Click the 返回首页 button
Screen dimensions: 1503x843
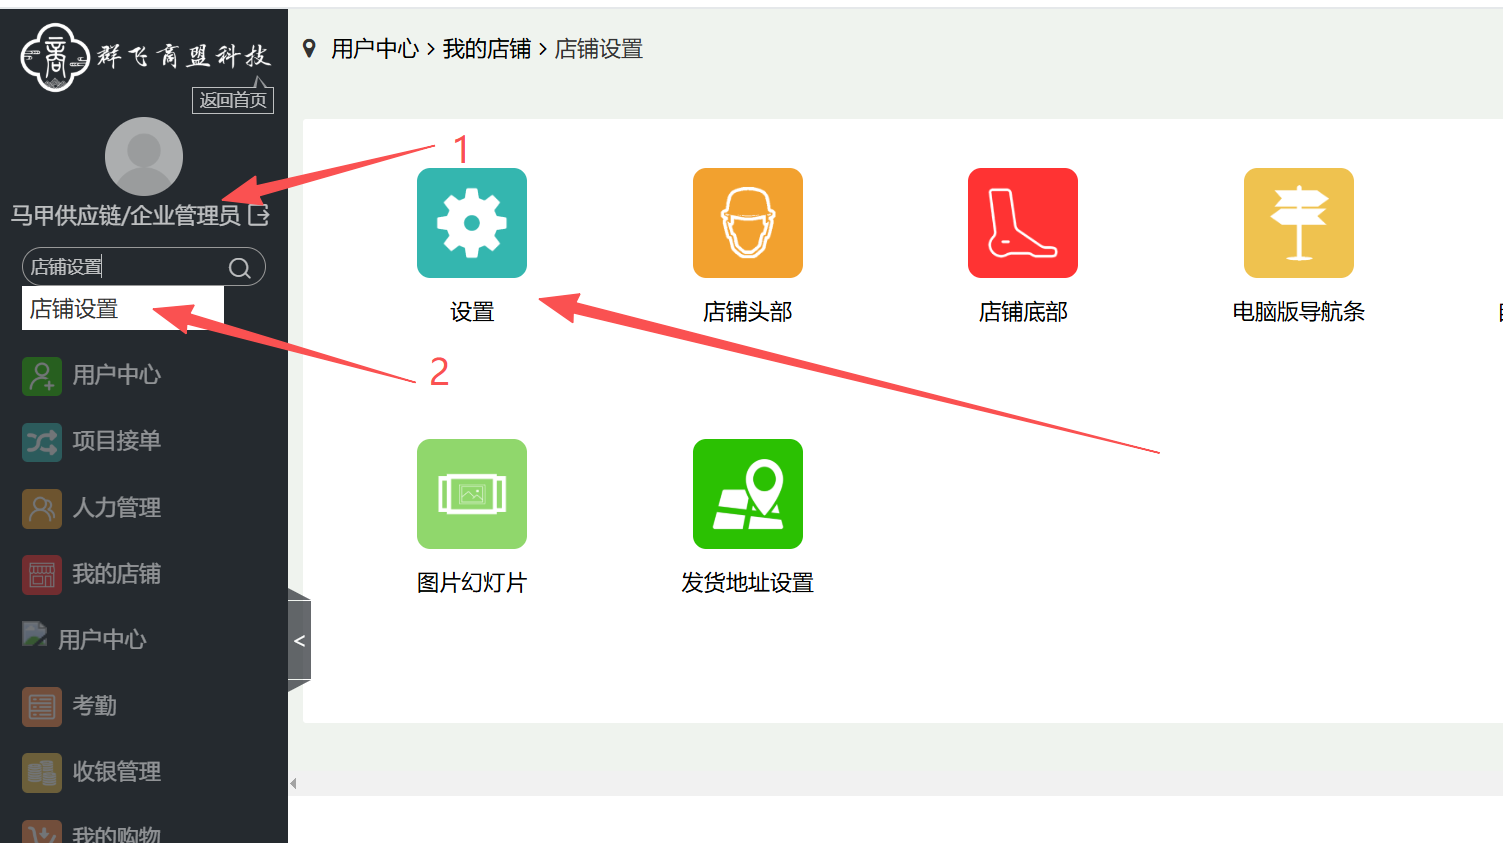tap(233, 100)
